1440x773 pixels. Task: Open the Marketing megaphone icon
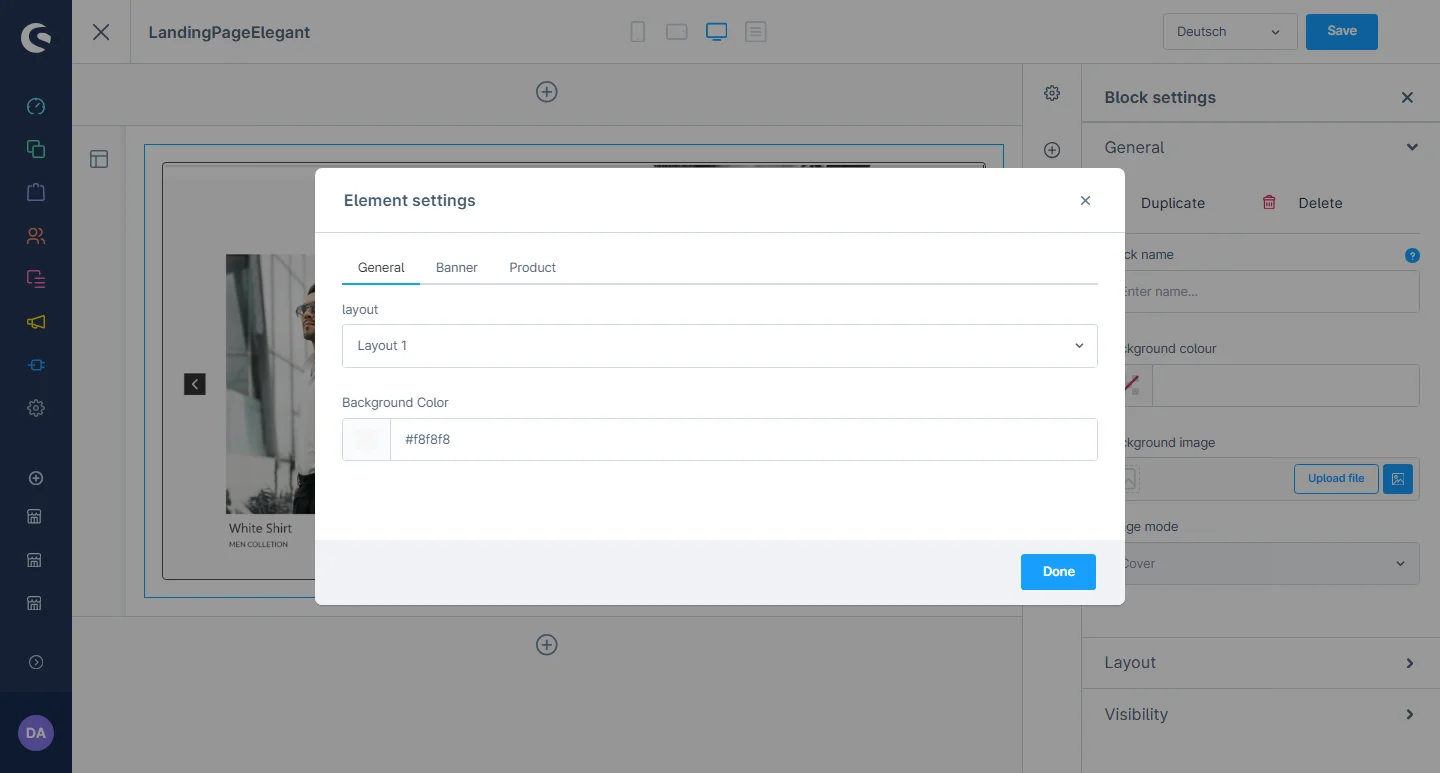(x=36, y=322)
